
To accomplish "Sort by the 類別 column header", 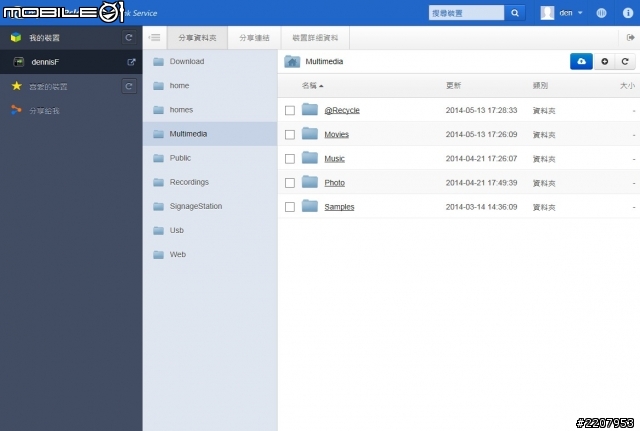I will tap(540, 86).
